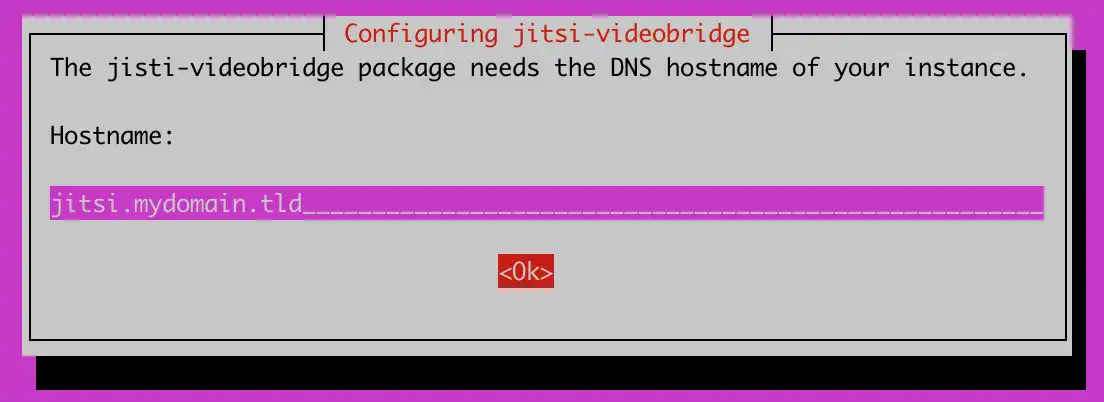Place the cursor after tld in the hostname field
1104x402 pixels.
point(303,204)
